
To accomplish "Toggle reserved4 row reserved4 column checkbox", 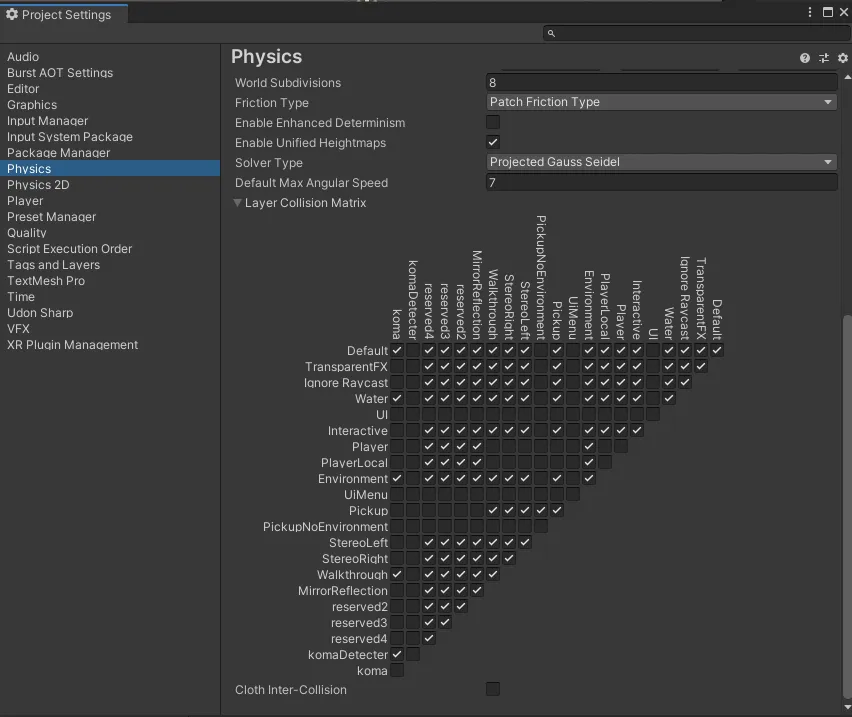I will pos(429,638).
